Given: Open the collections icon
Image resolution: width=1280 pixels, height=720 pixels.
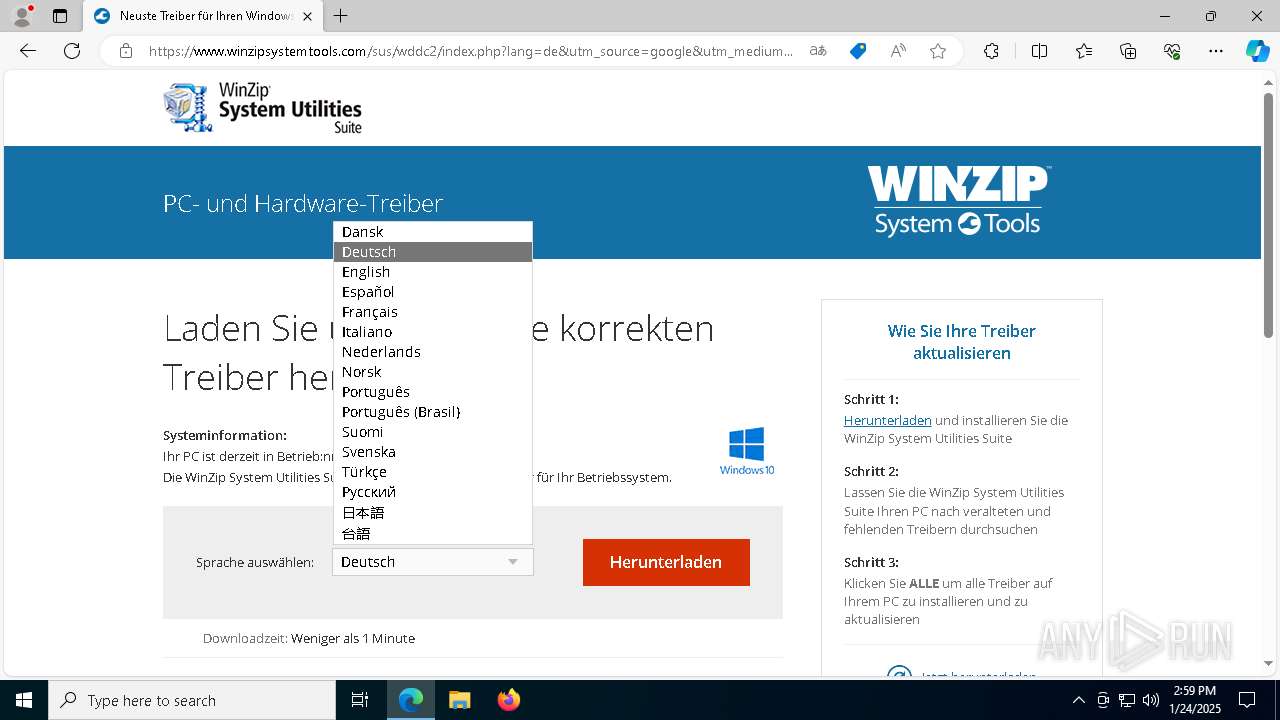Looking at the screenshot, I should [x=1128, y=51].
